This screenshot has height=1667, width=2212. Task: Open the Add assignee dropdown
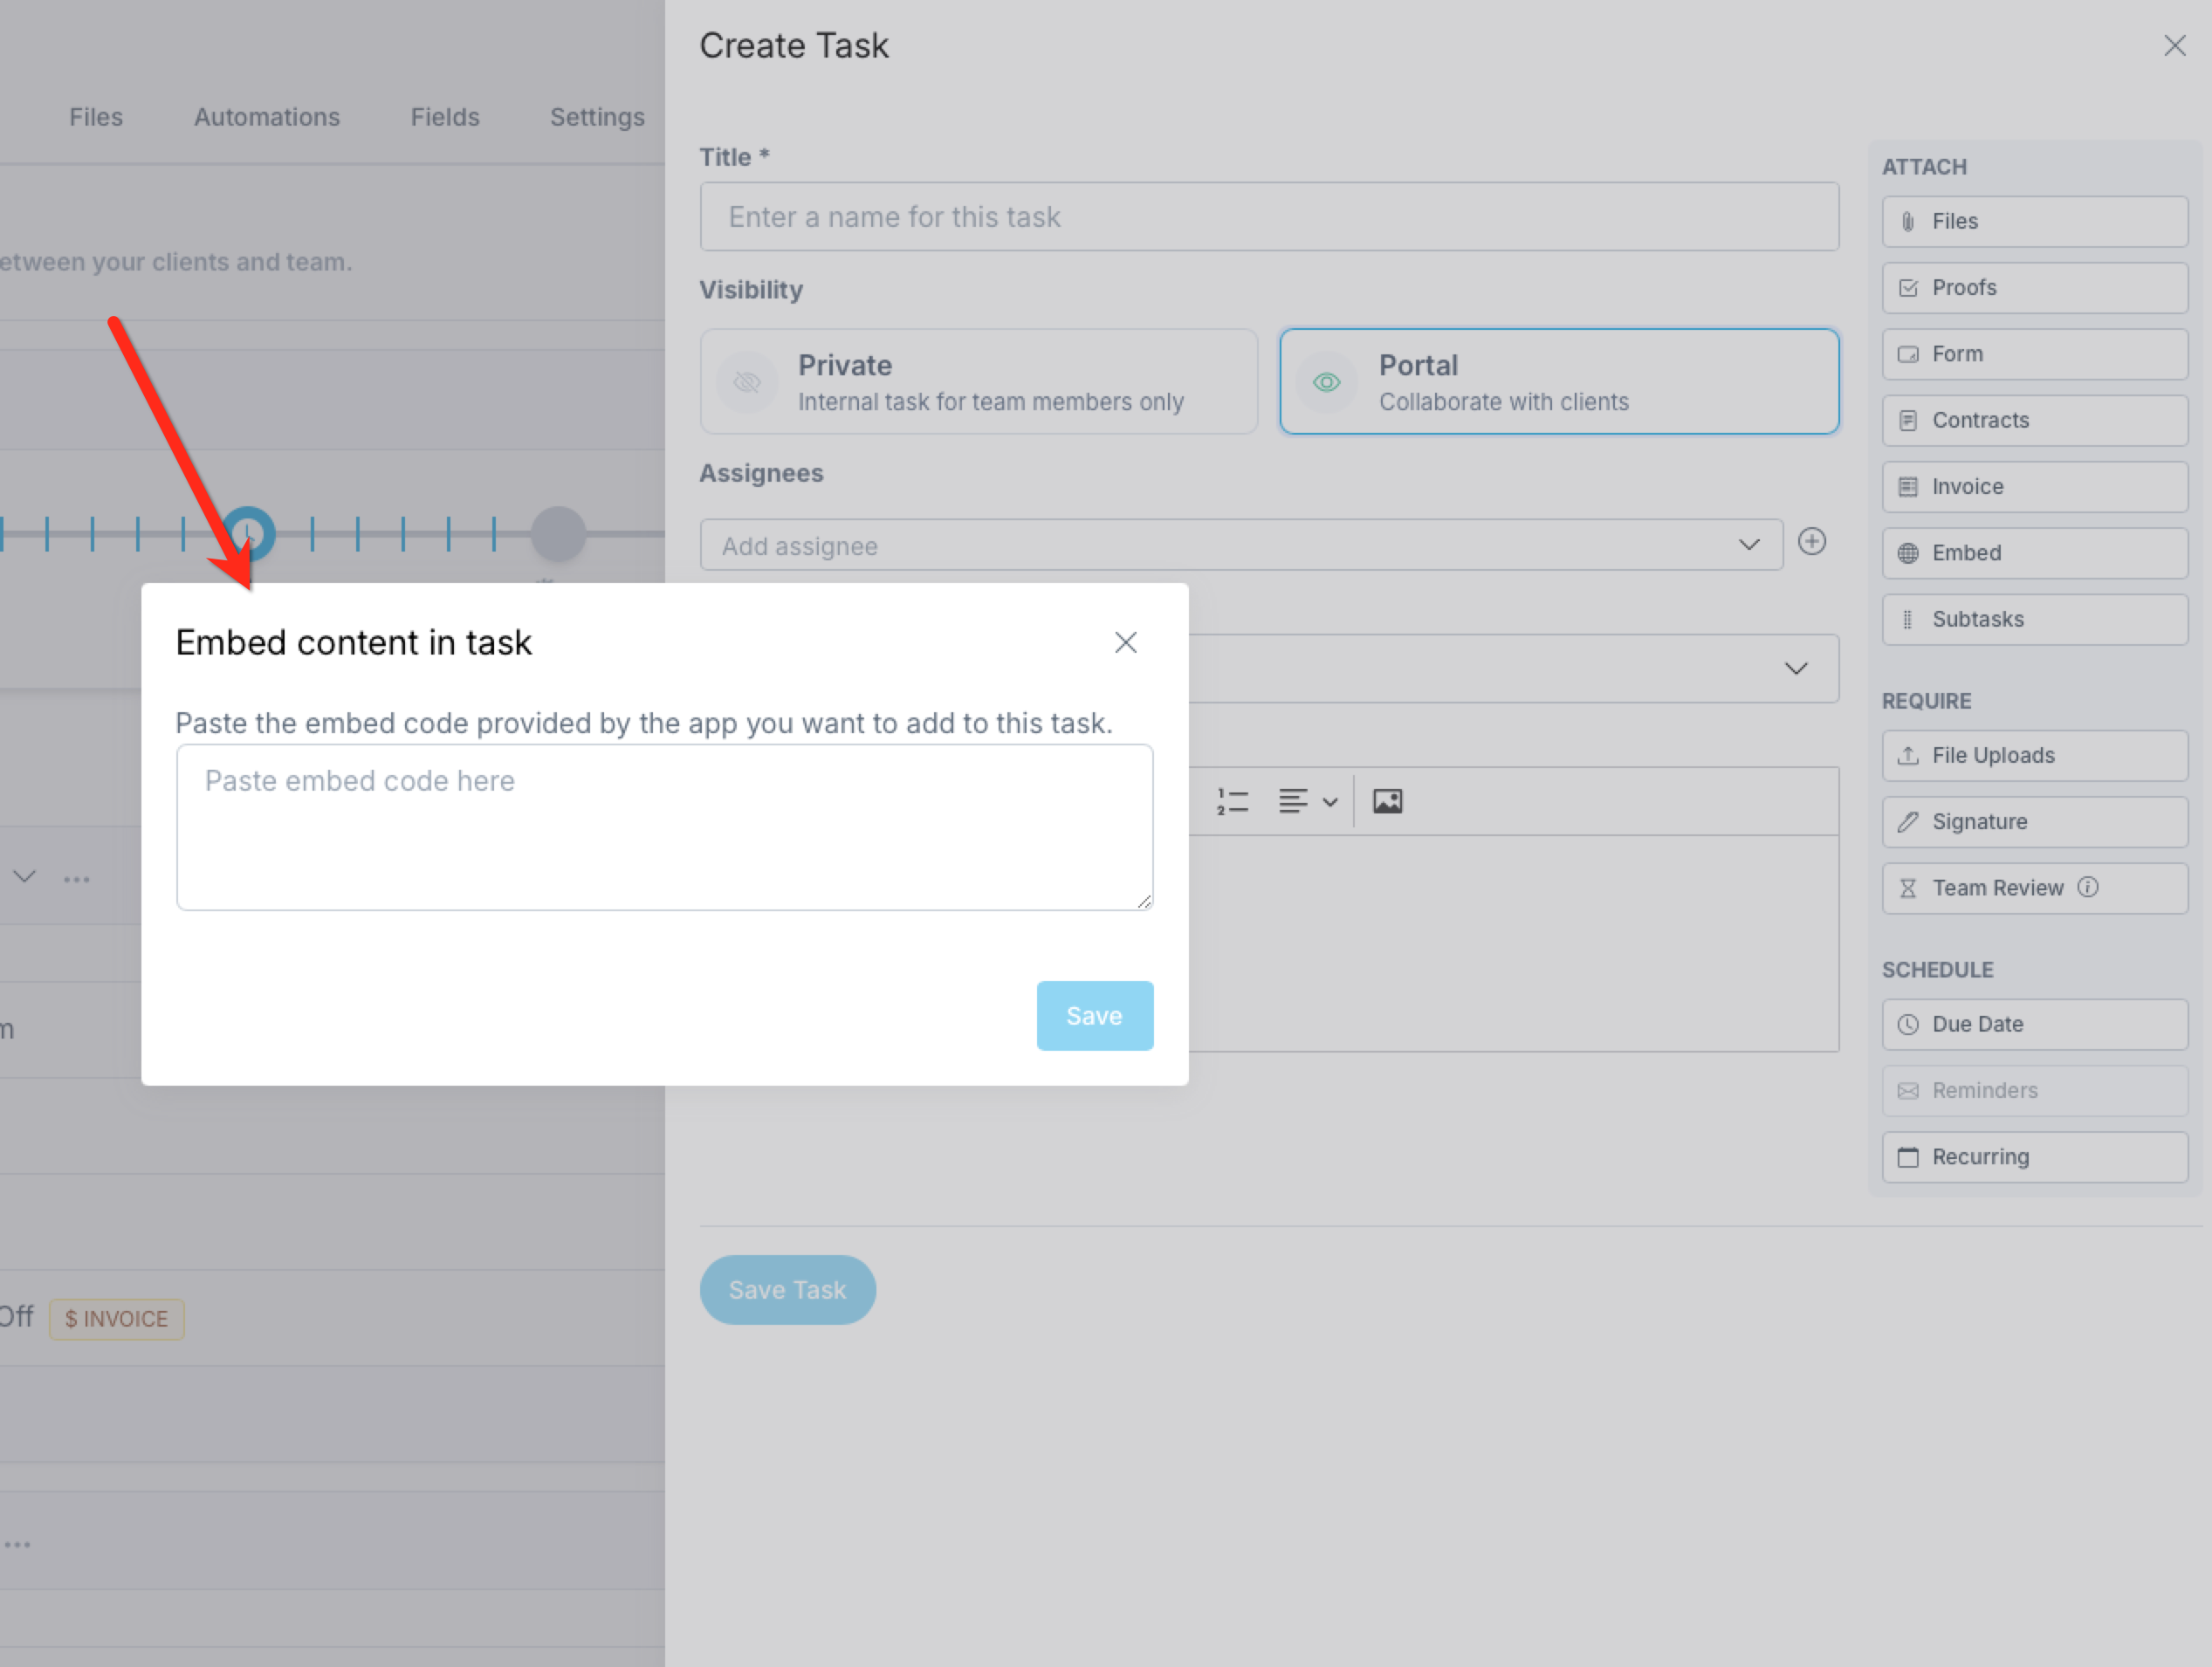pos(1240,546)
